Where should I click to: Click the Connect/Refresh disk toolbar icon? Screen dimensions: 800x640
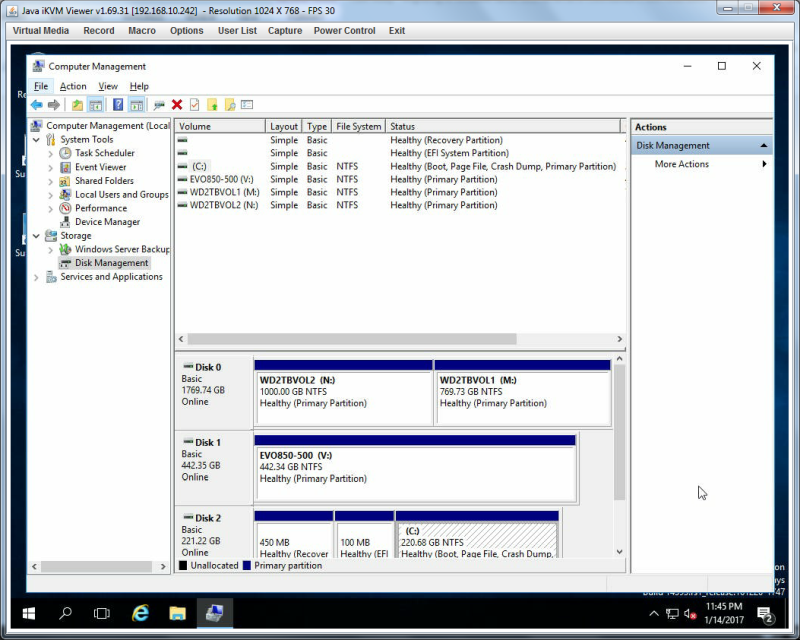159,105
